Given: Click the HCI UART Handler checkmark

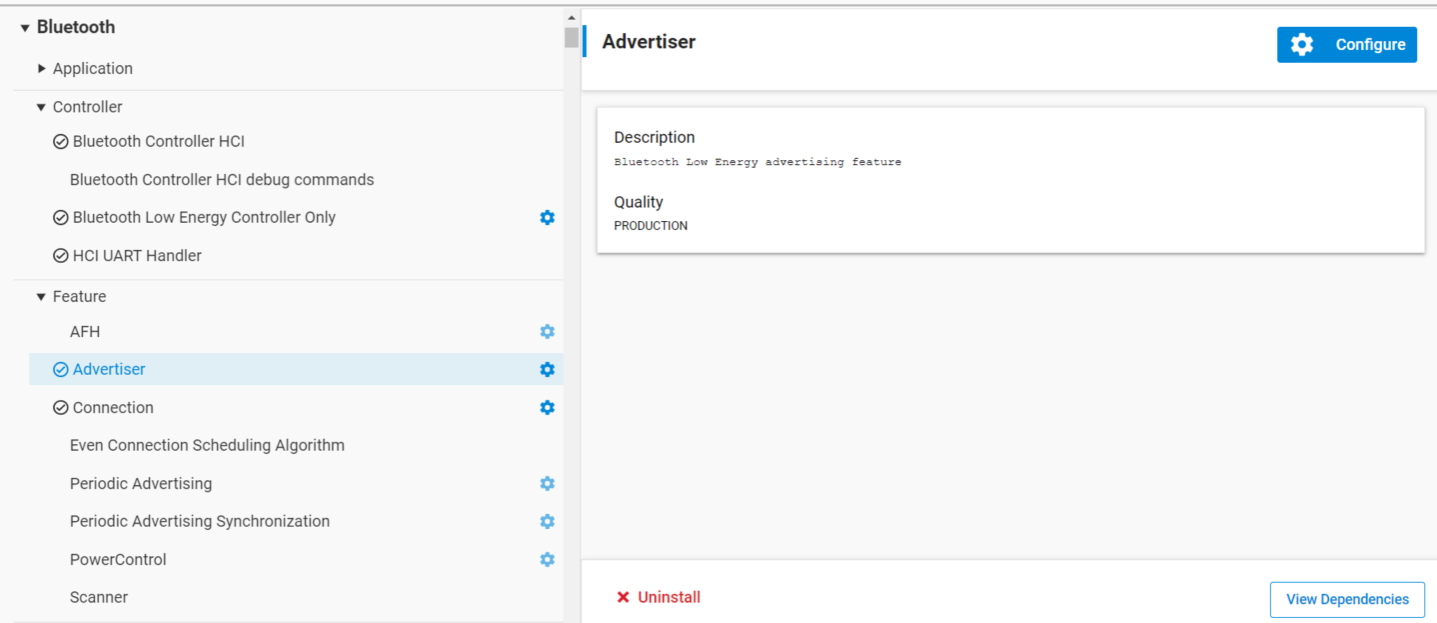Looking at the screenshot, I should 60,256.
